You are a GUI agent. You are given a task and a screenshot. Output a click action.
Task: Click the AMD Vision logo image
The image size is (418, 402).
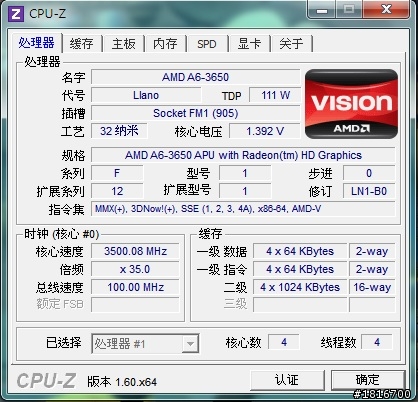click(351, 104)
